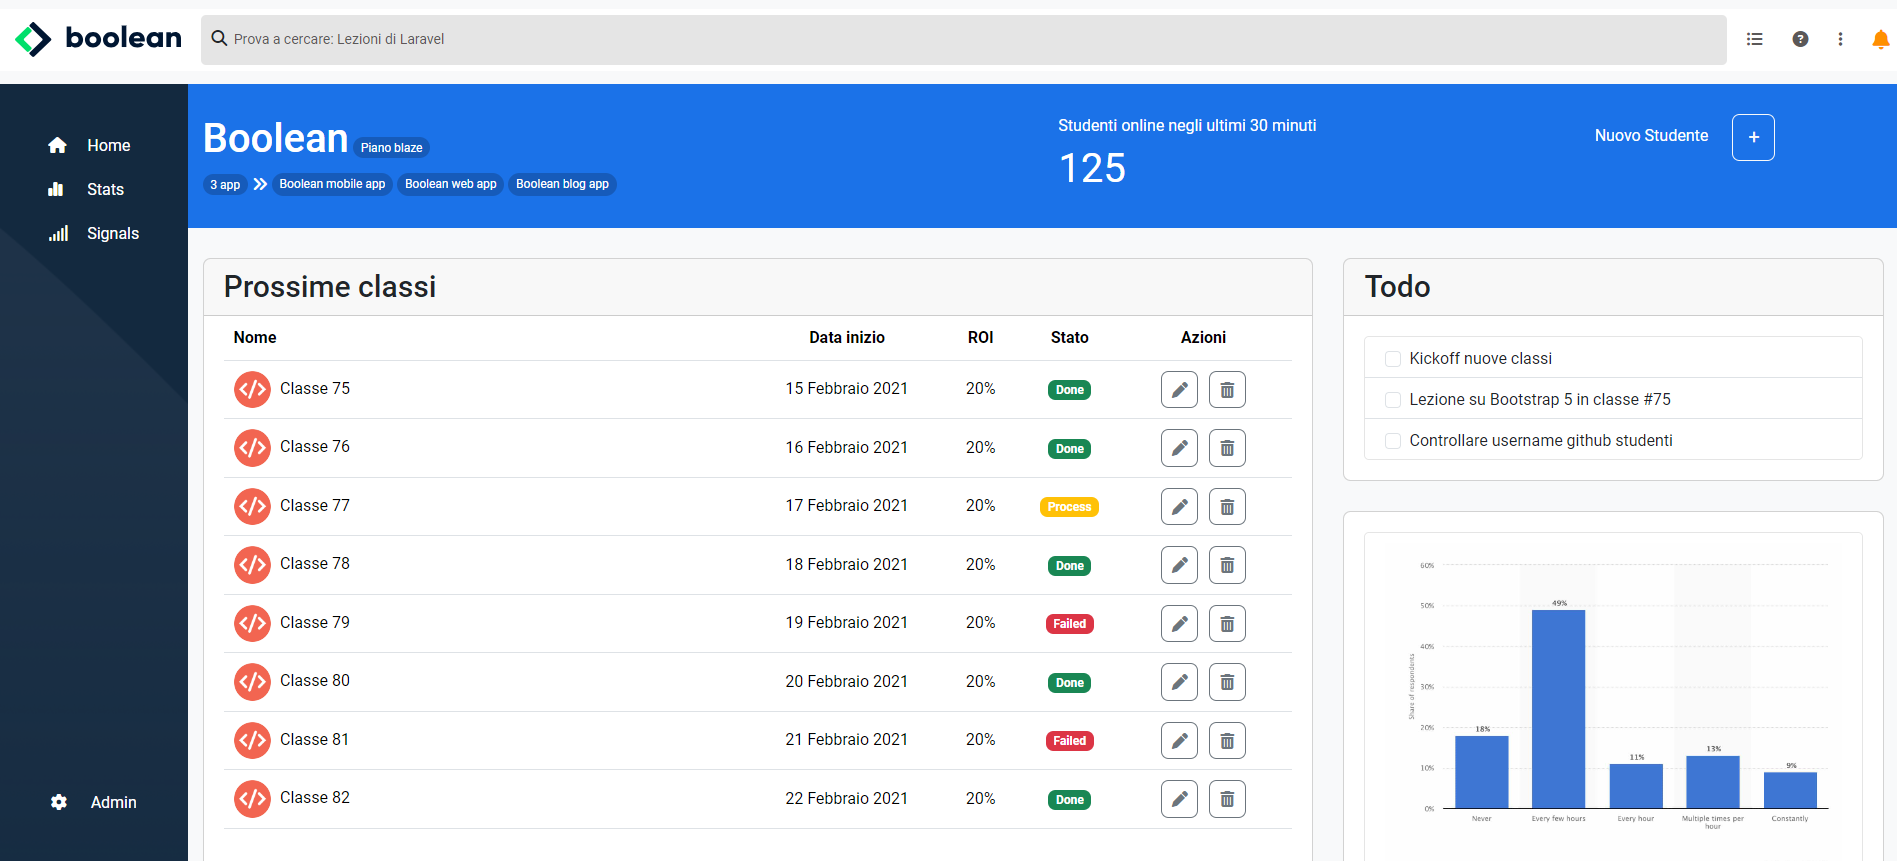Click the search magnifier icon
Viewport: 1897px width, 861px height.
219,39
